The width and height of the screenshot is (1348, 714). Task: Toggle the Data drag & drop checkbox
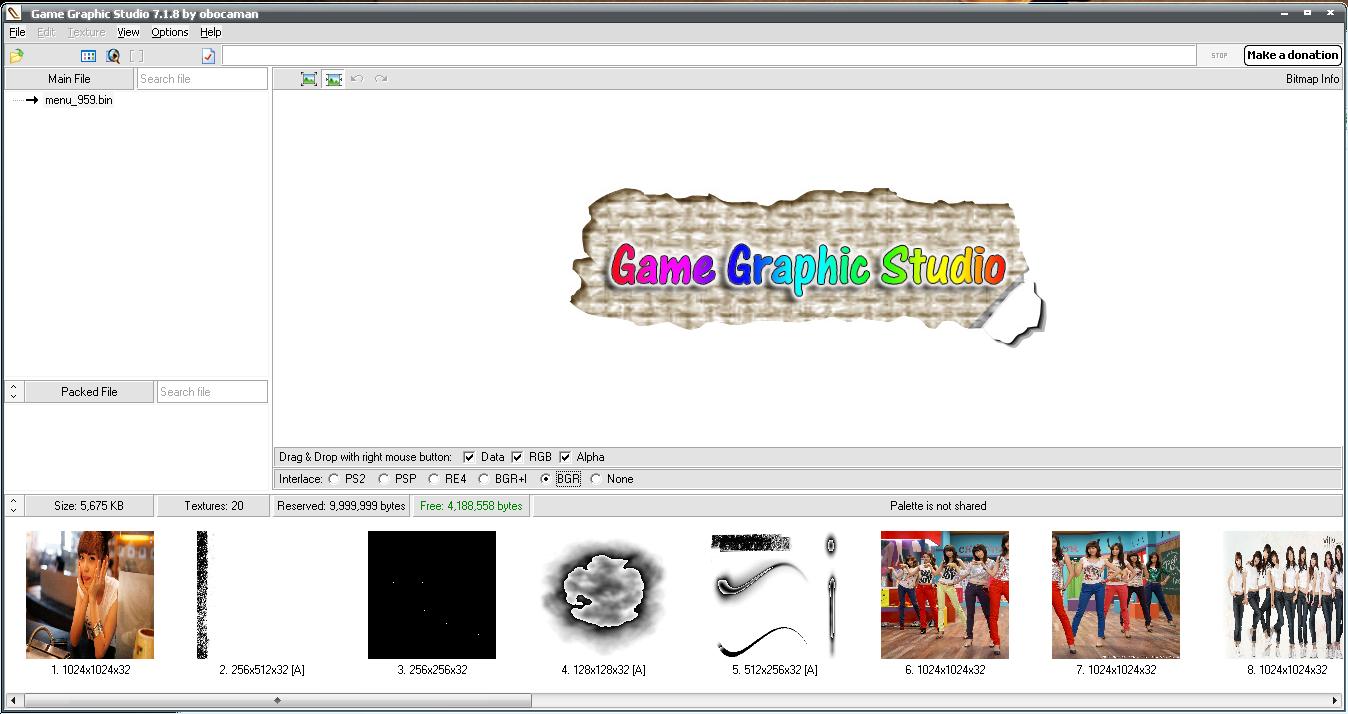click(469, 457)
